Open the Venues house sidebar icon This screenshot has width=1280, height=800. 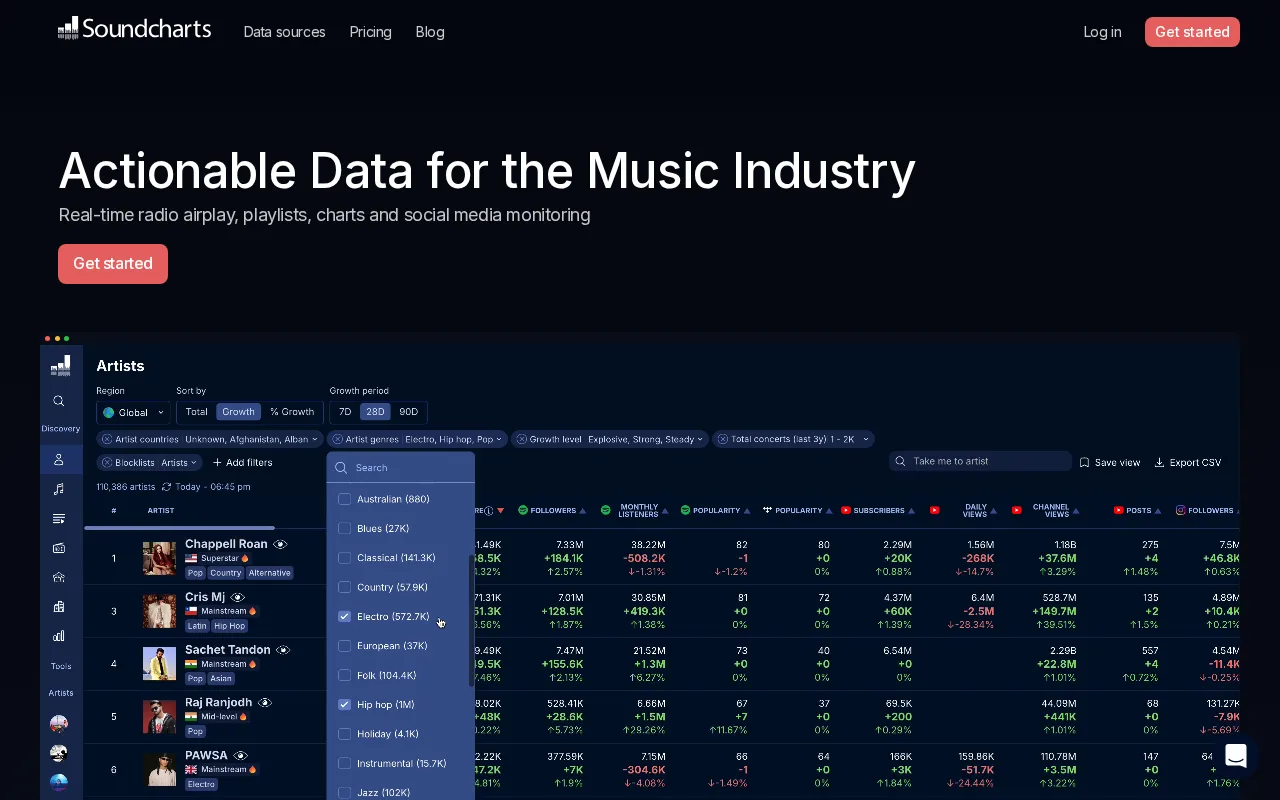tap(59, 577)
